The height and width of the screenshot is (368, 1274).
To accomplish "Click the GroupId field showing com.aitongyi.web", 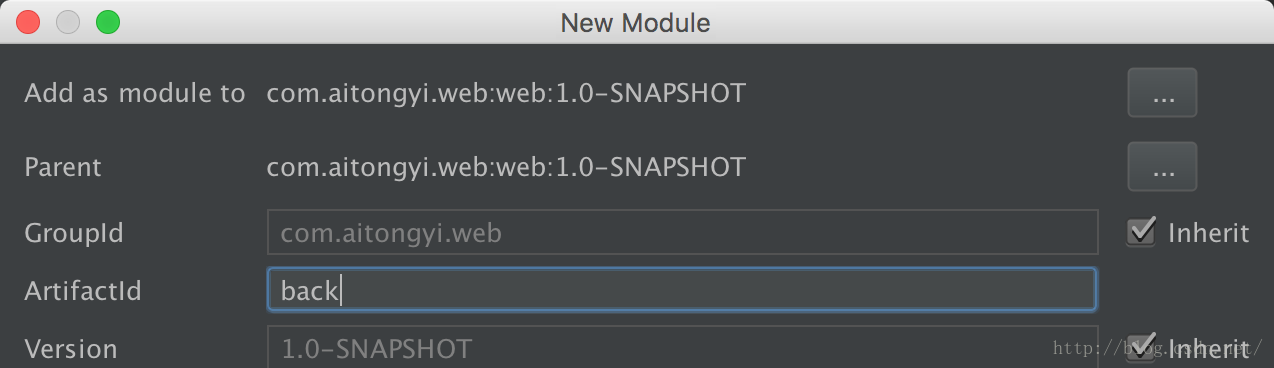I will pyautogui.click(x=682, y=232).
